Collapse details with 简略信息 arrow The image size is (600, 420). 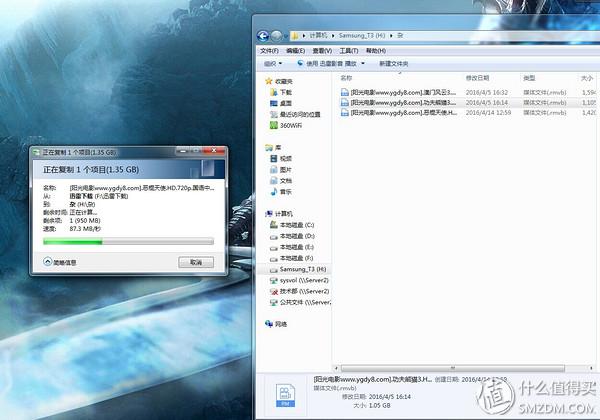(48, 262)
